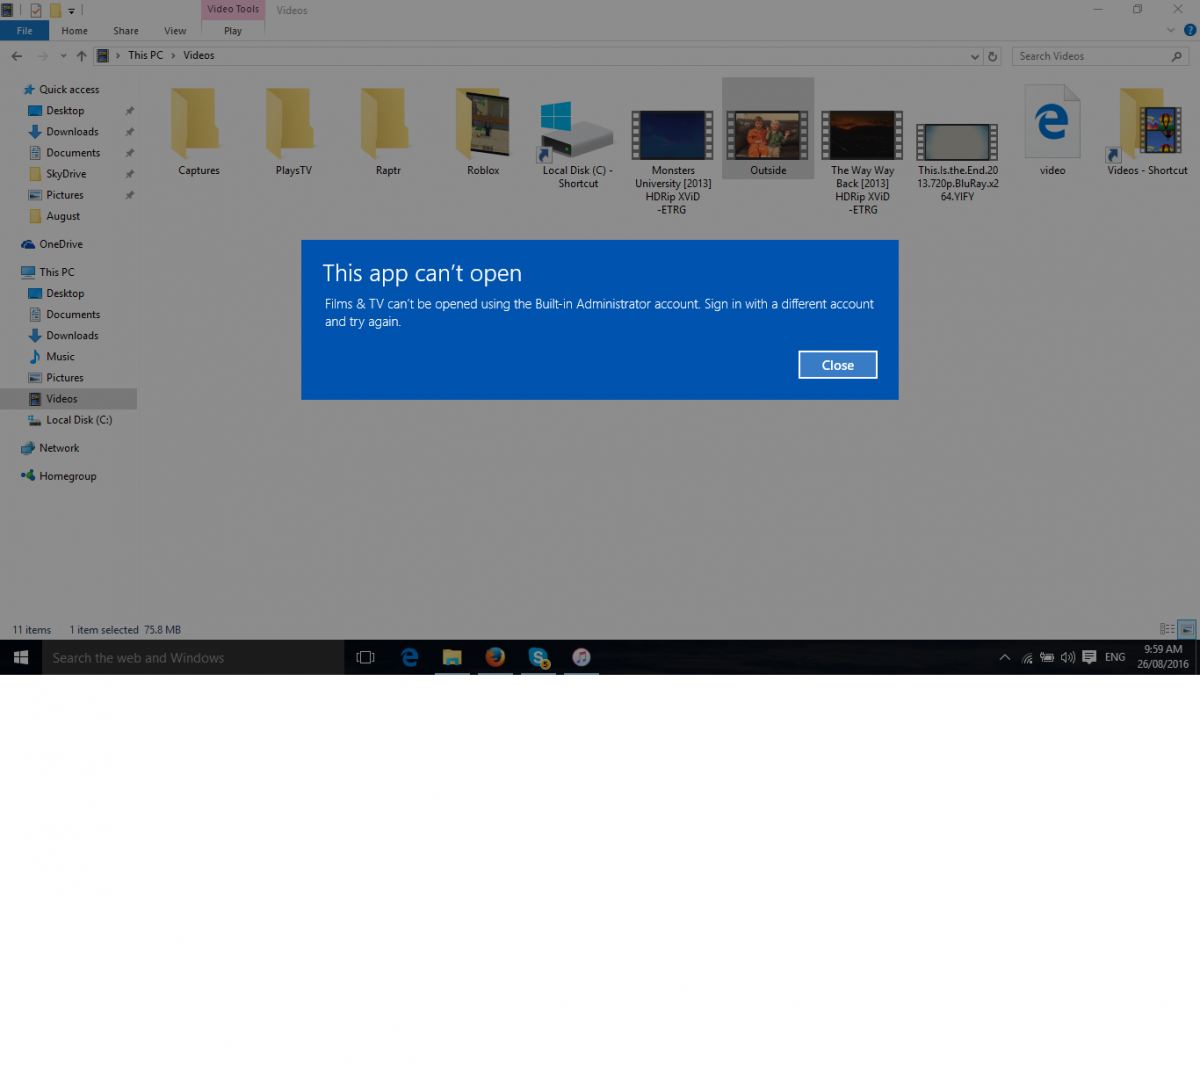
Task: Go forward with the Forward arrow
Action: click(42, 56)
